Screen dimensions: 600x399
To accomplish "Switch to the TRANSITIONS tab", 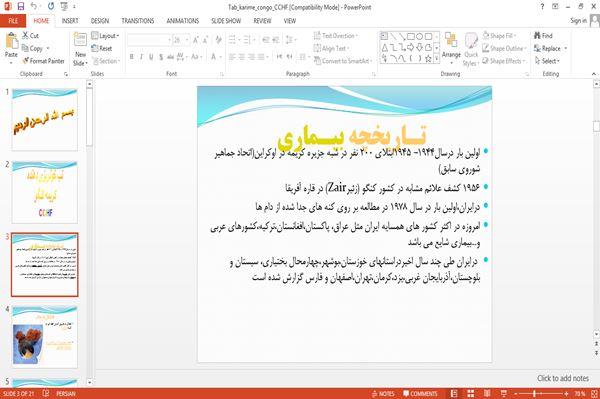I will [x=138, y=21].
